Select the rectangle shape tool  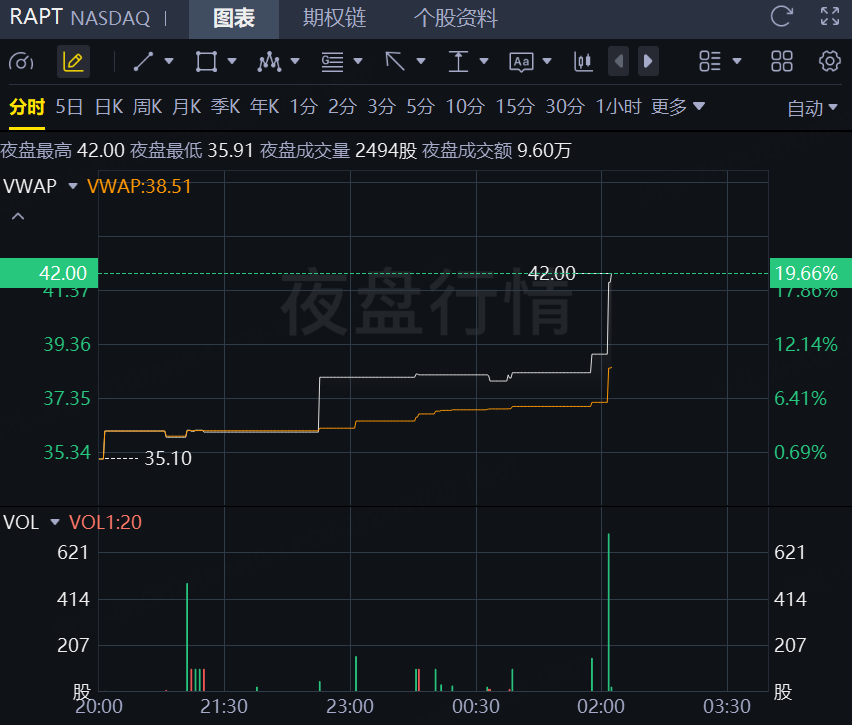pos(206,61)
